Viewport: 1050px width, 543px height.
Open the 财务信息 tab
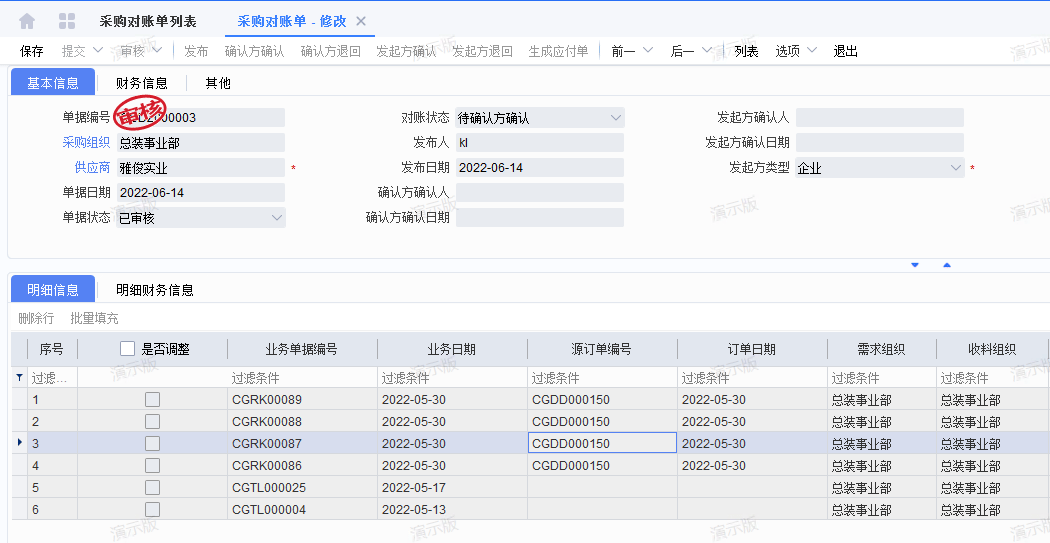142,83
